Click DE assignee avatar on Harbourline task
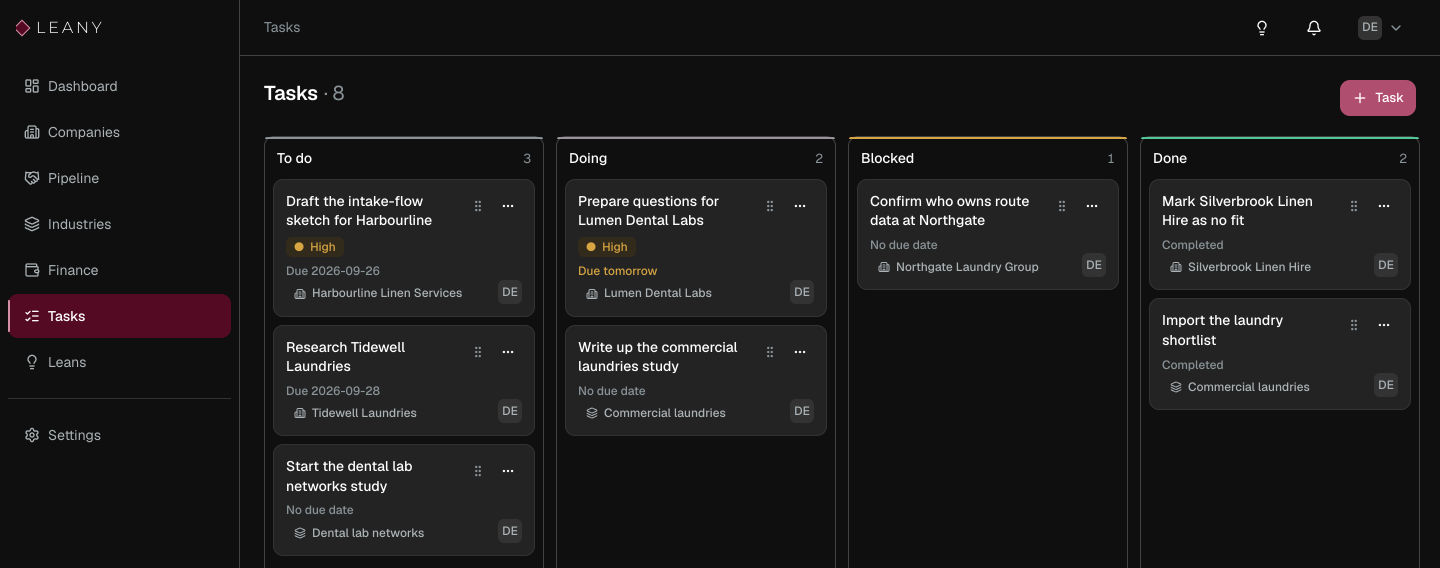 (510, 292)
